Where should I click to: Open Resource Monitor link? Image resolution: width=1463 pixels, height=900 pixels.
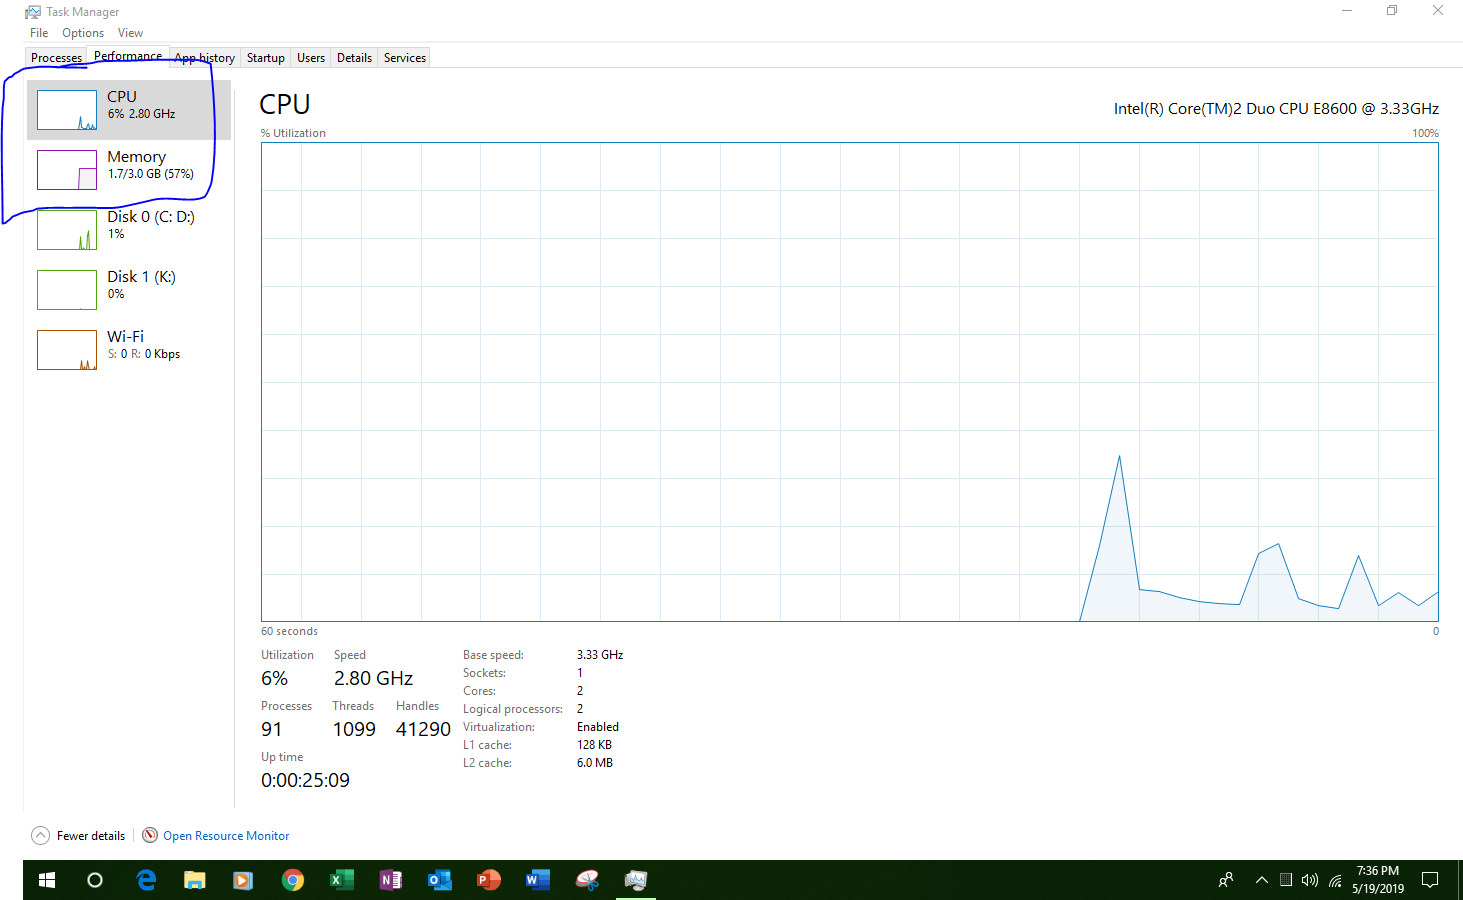click(x=216, y=836)
